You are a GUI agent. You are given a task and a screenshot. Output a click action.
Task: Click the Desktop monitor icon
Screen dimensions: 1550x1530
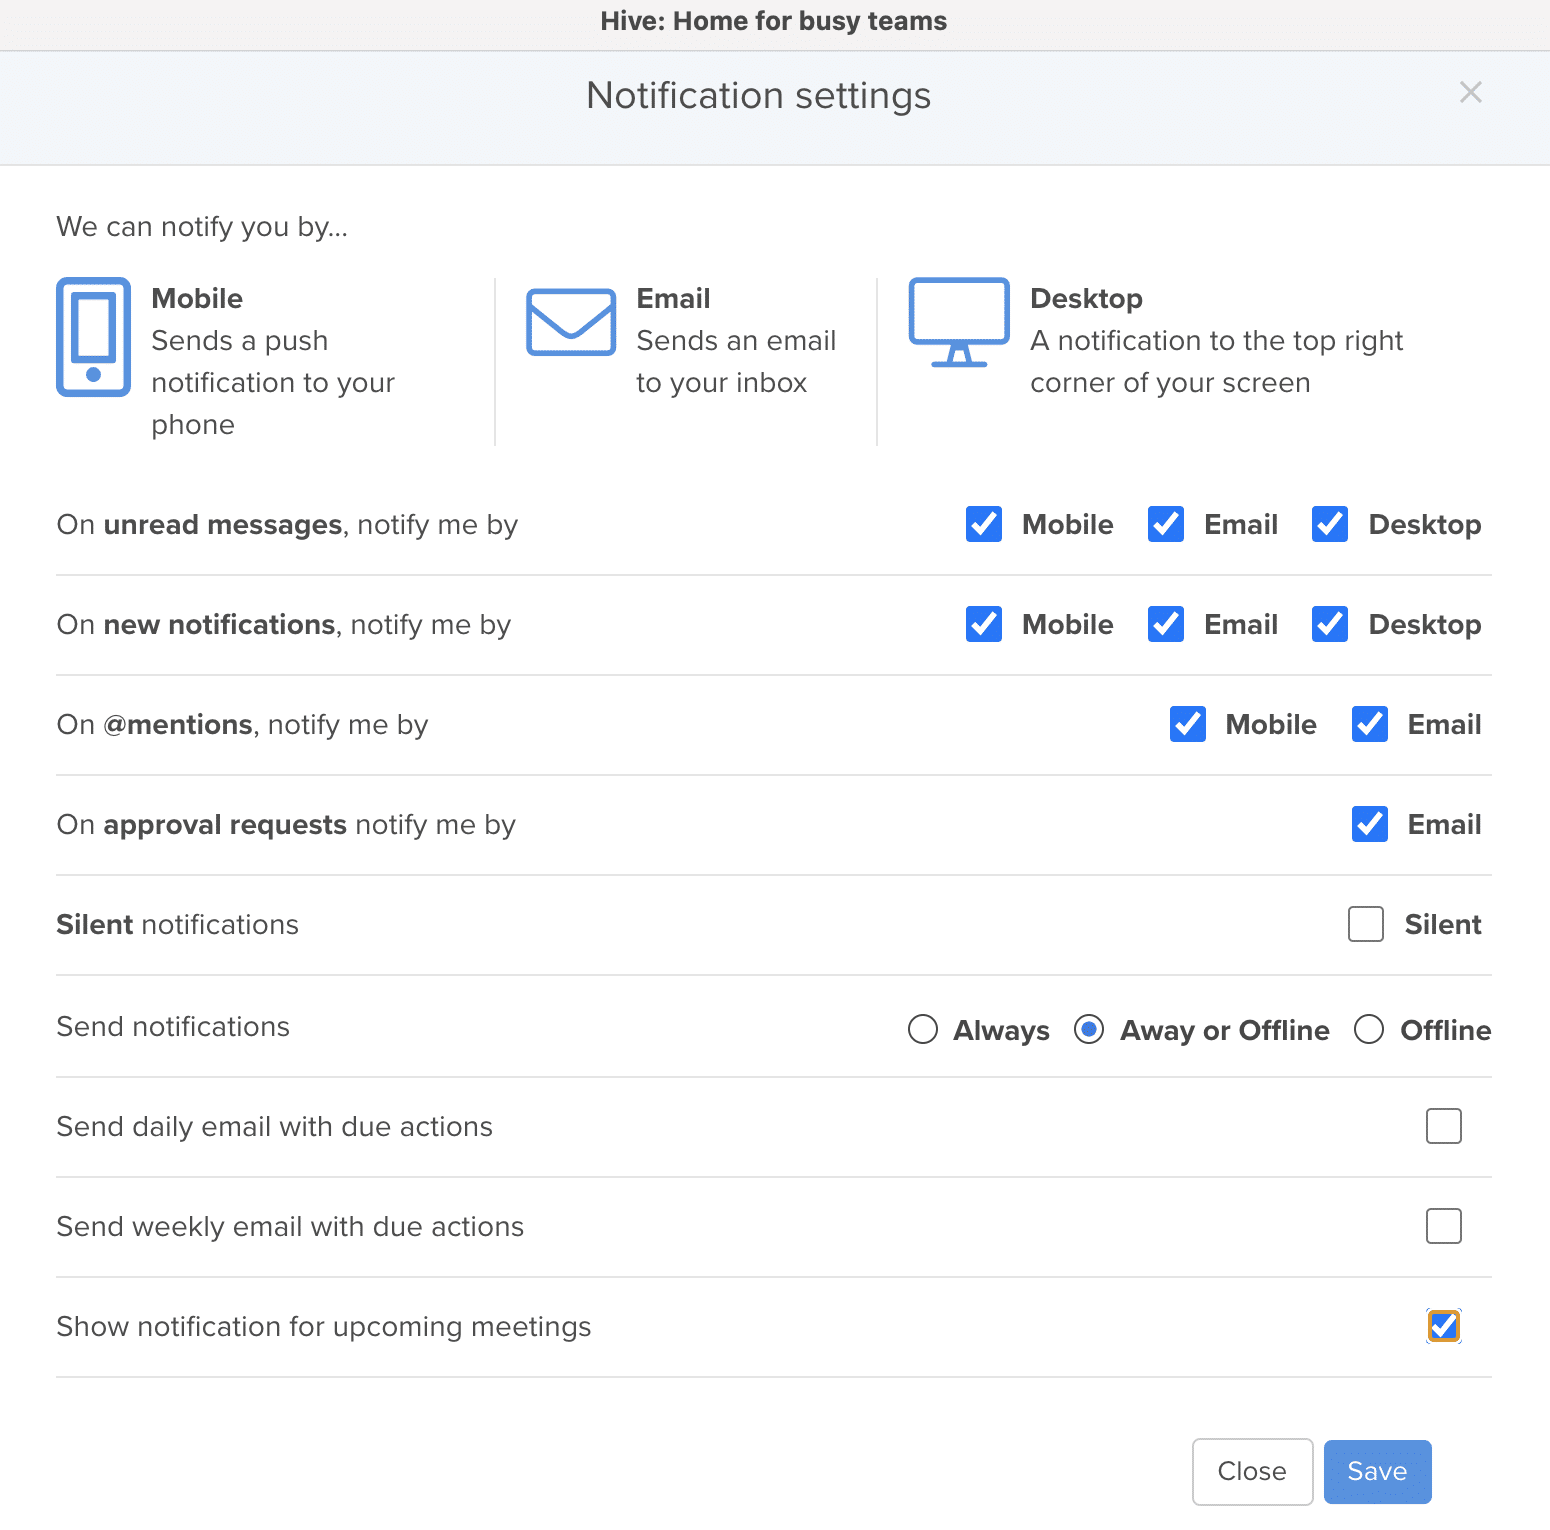(957, 322)
